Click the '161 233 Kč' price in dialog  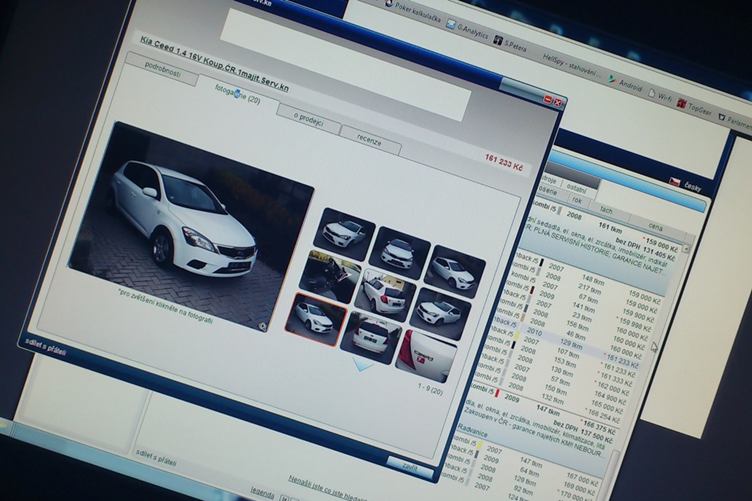(504, 163)
